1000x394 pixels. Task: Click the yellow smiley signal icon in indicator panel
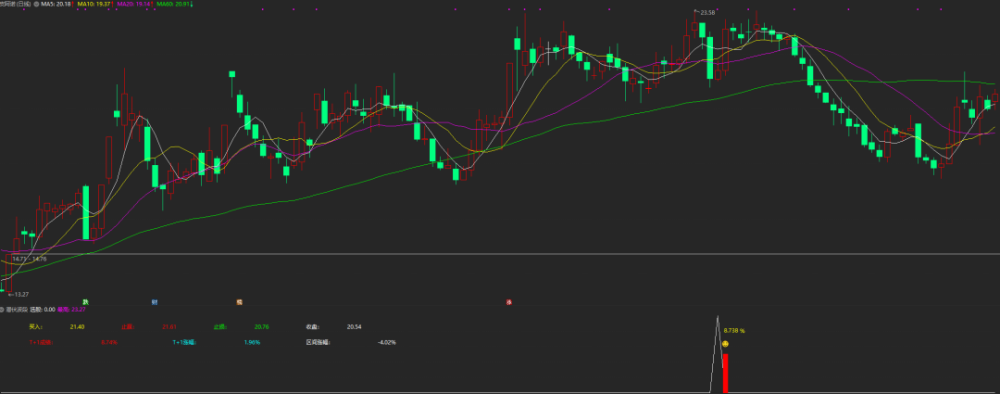(725, 344)
